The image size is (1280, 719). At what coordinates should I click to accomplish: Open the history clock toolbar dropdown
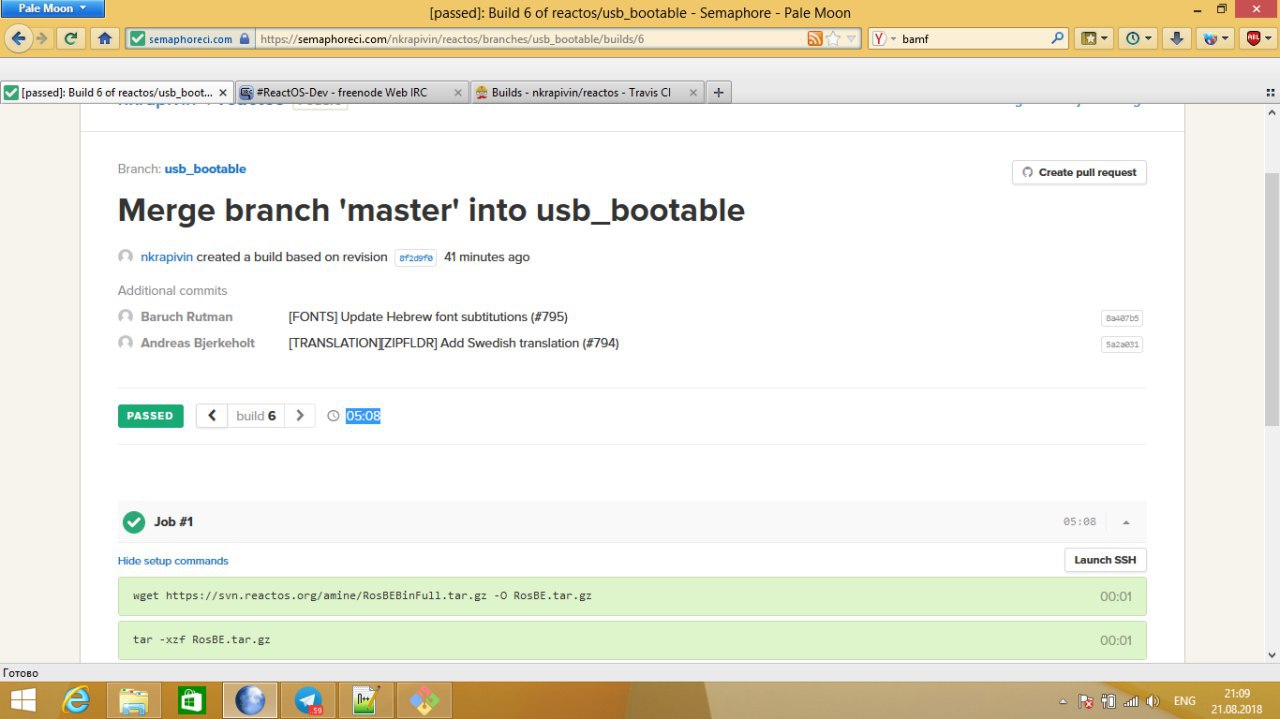(1139, 39)
